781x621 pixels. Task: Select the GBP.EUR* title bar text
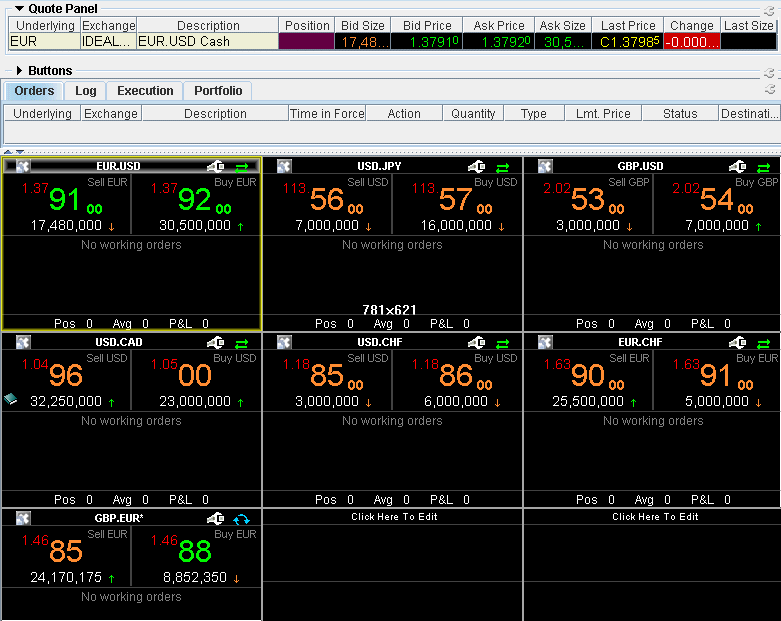(119, 518)
